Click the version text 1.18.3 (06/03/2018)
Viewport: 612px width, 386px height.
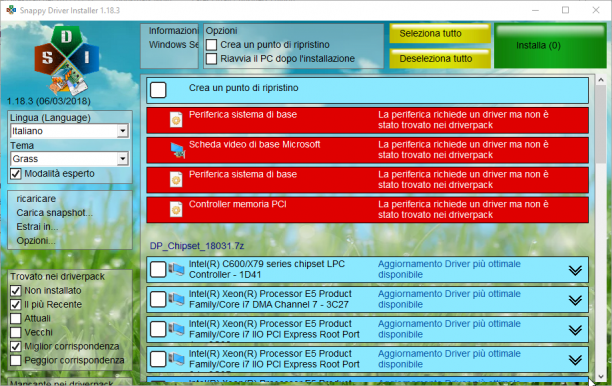pos(49,101)
